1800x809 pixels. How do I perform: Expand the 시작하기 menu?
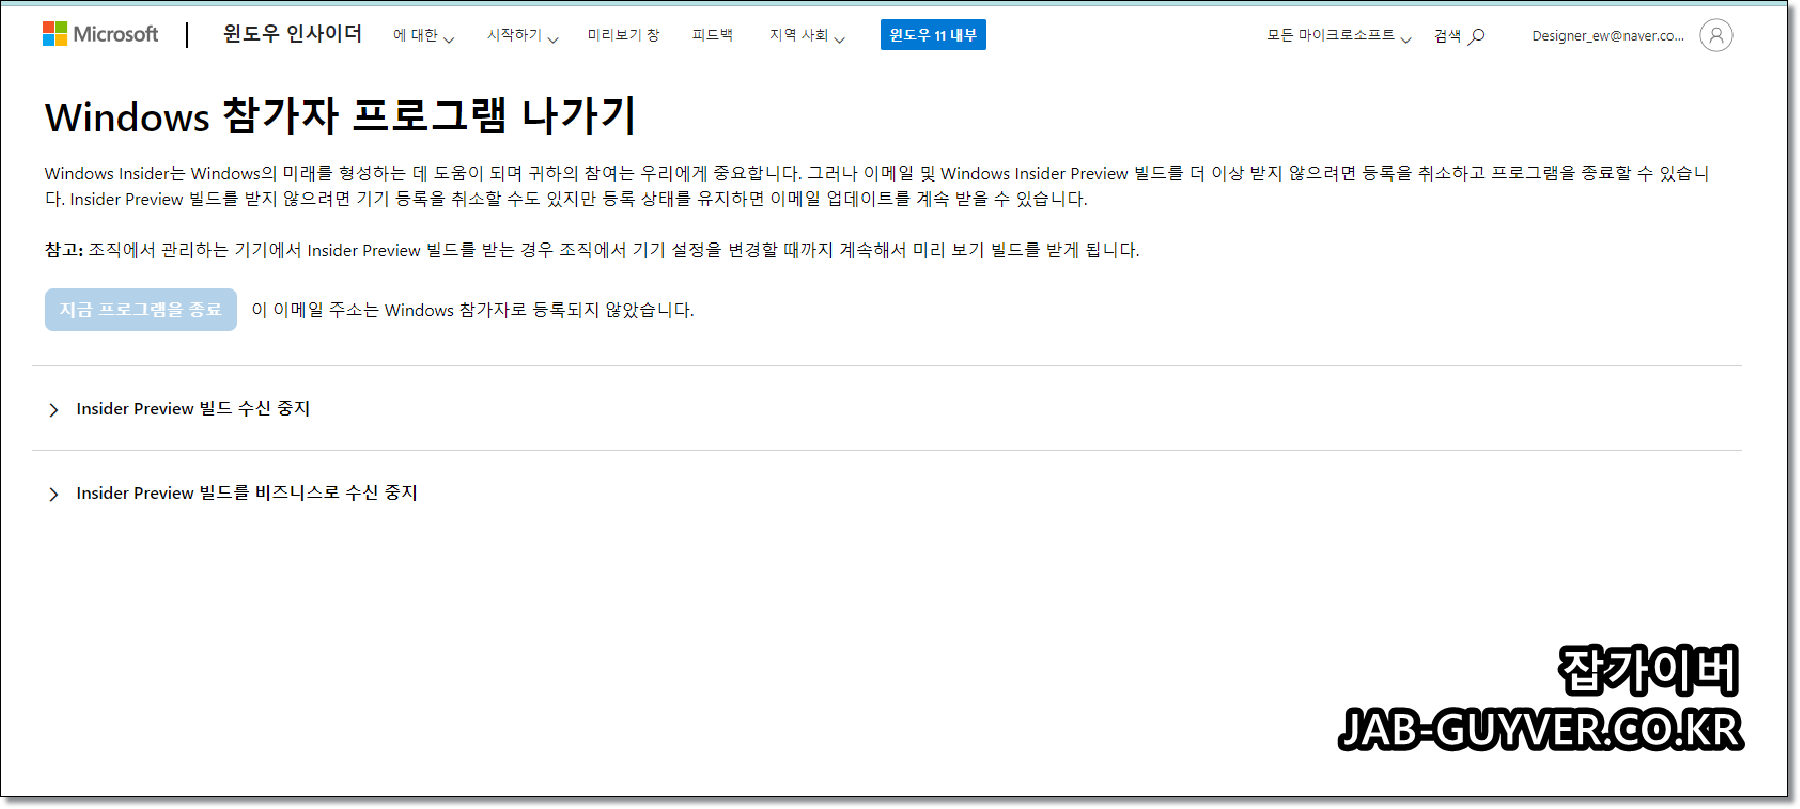click(x=522, y=36)
